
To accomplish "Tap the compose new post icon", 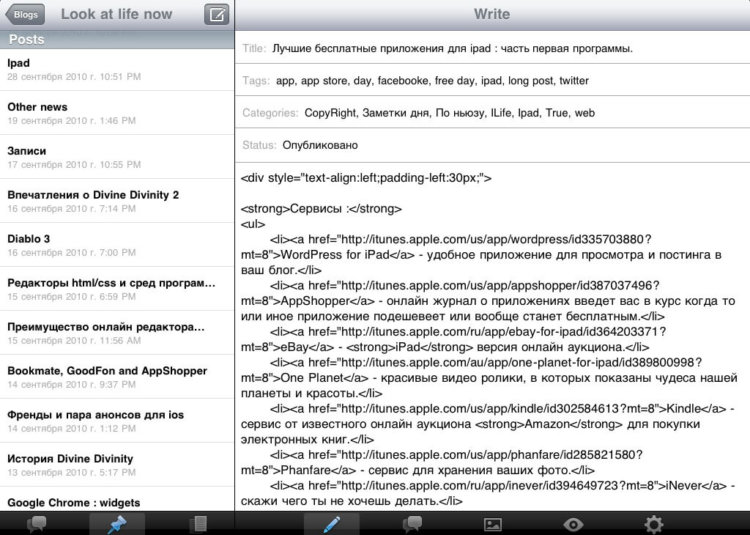I will coord(217,14).
